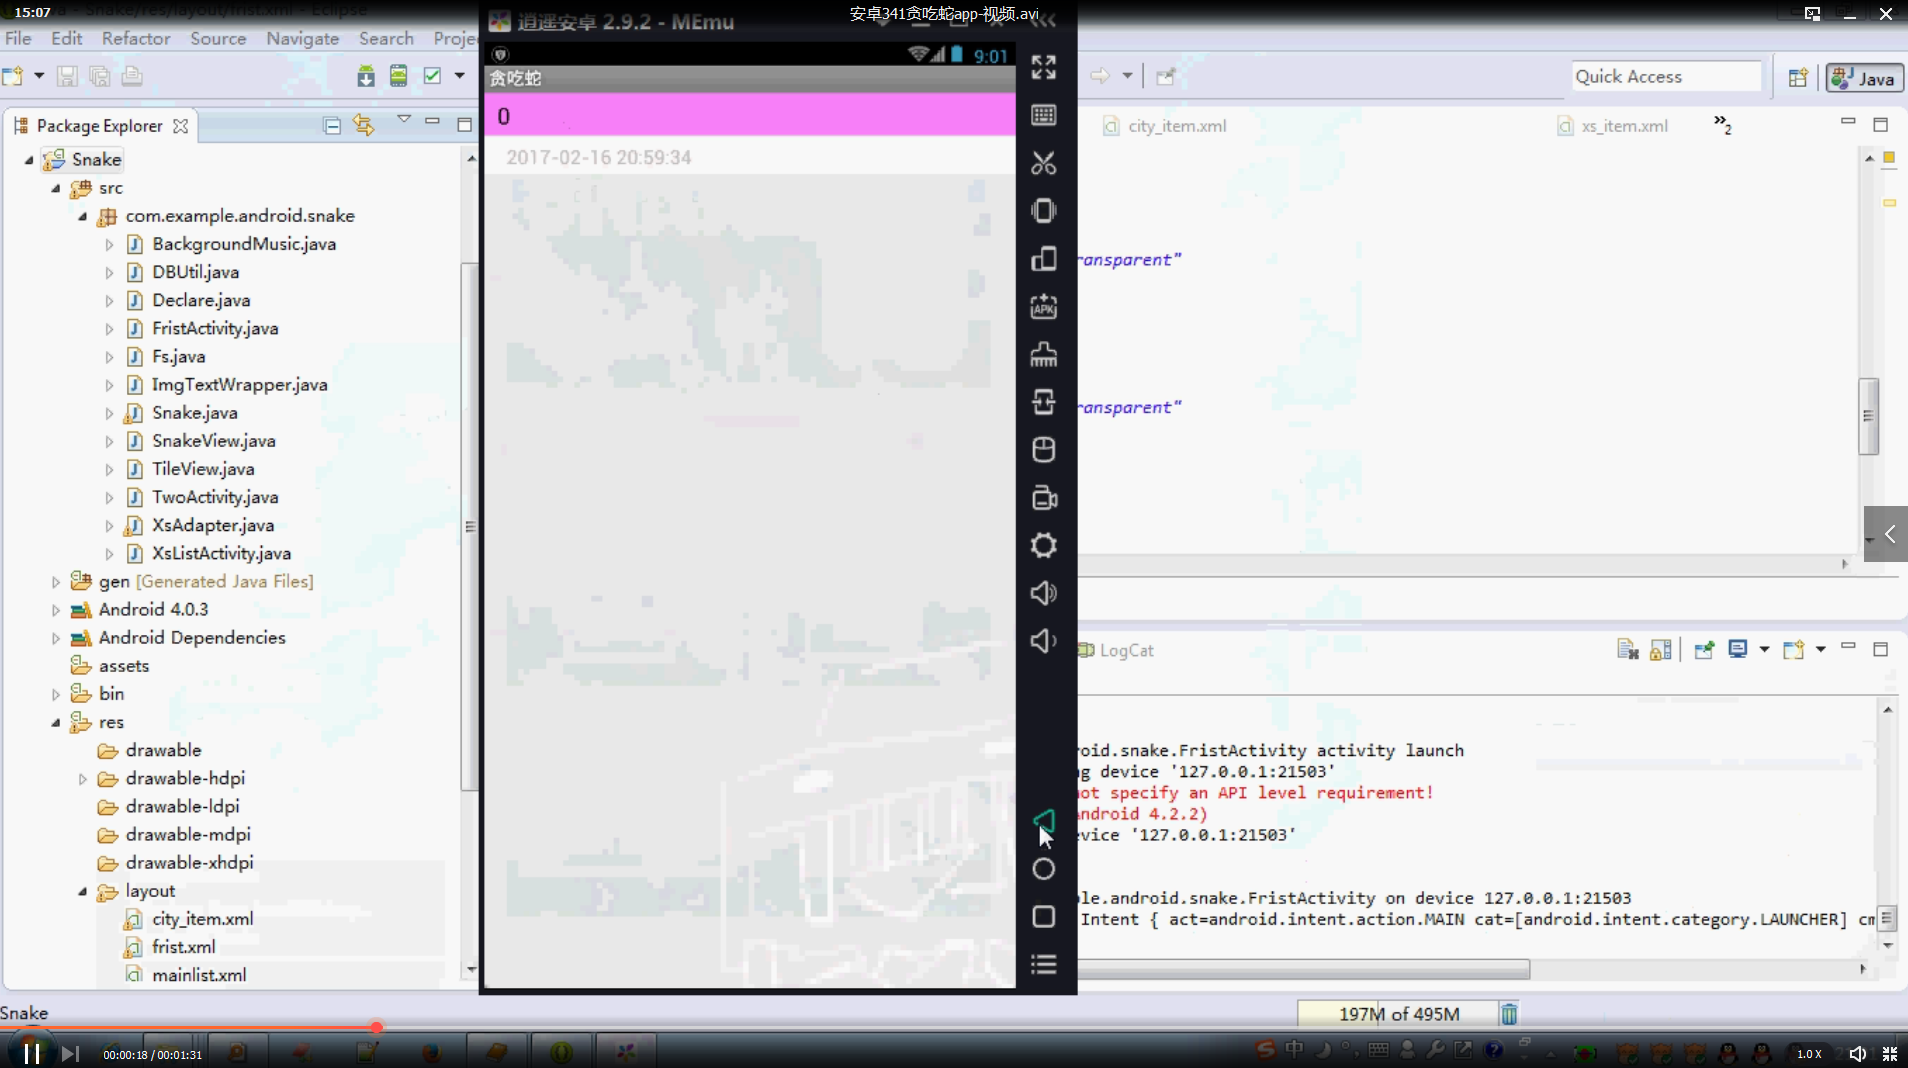The height and width of the screenshot is (1068, 1908).
Task: Expand Android Dependencies node
Action: coord(56,637)
